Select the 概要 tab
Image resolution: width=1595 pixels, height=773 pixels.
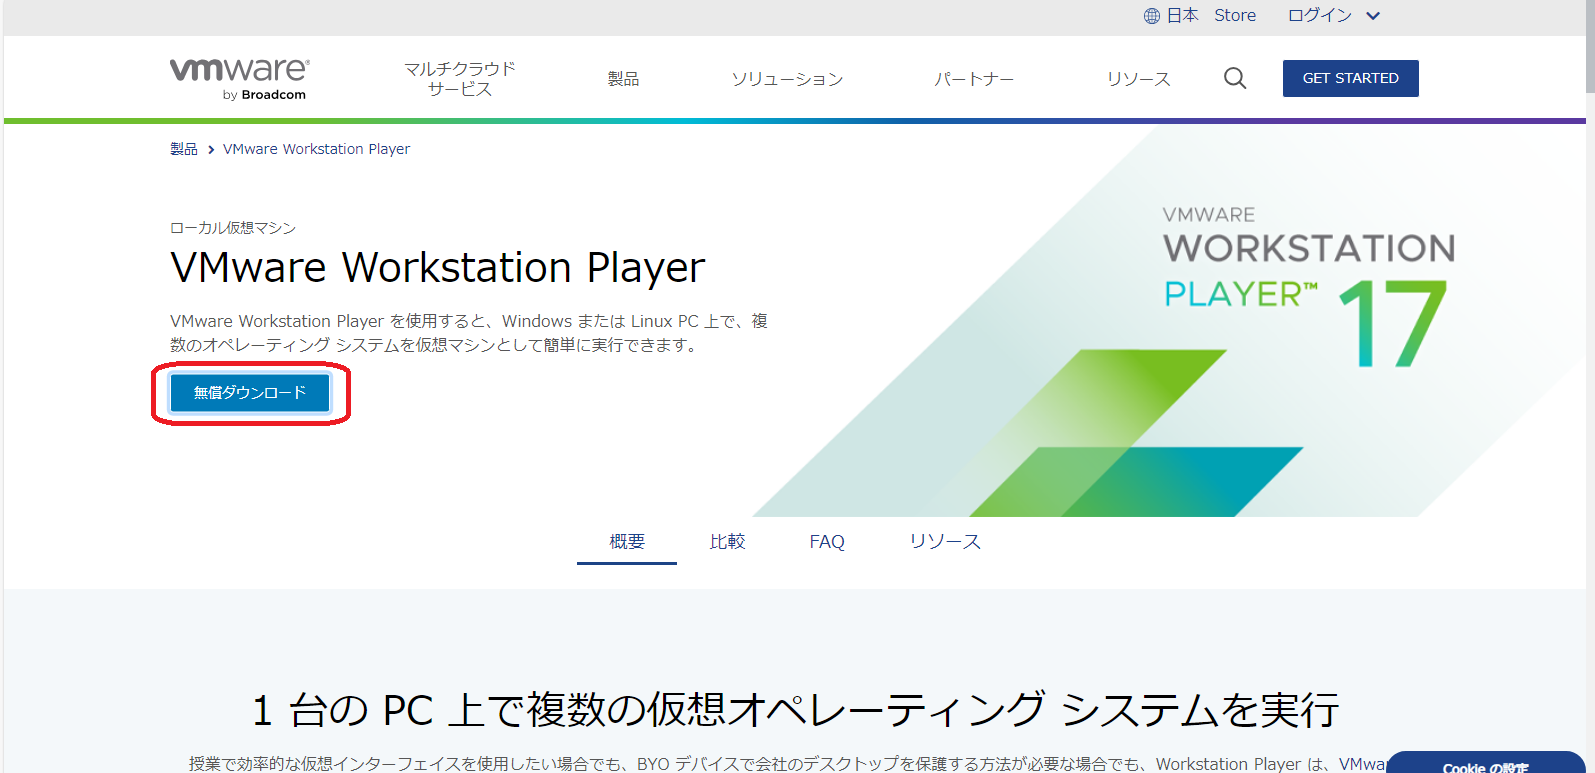point(627,542)
